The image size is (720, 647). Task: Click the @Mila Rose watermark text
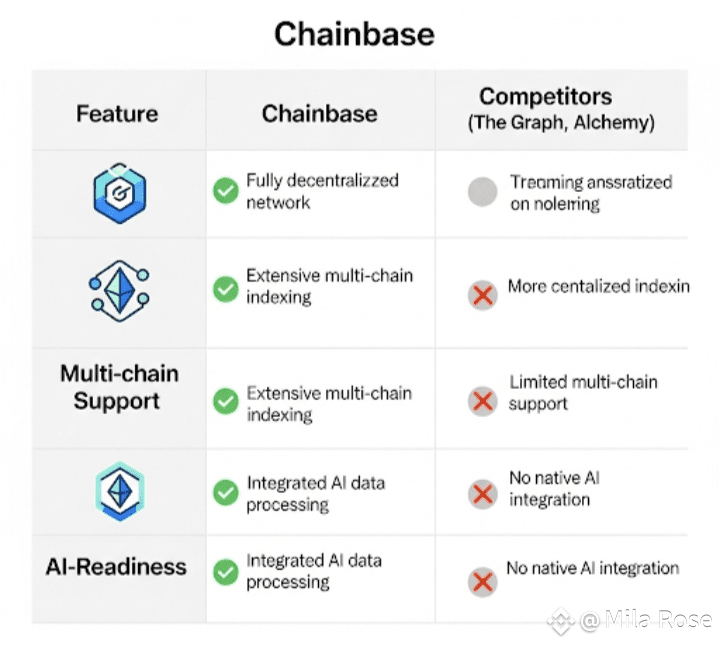(646, 620)
